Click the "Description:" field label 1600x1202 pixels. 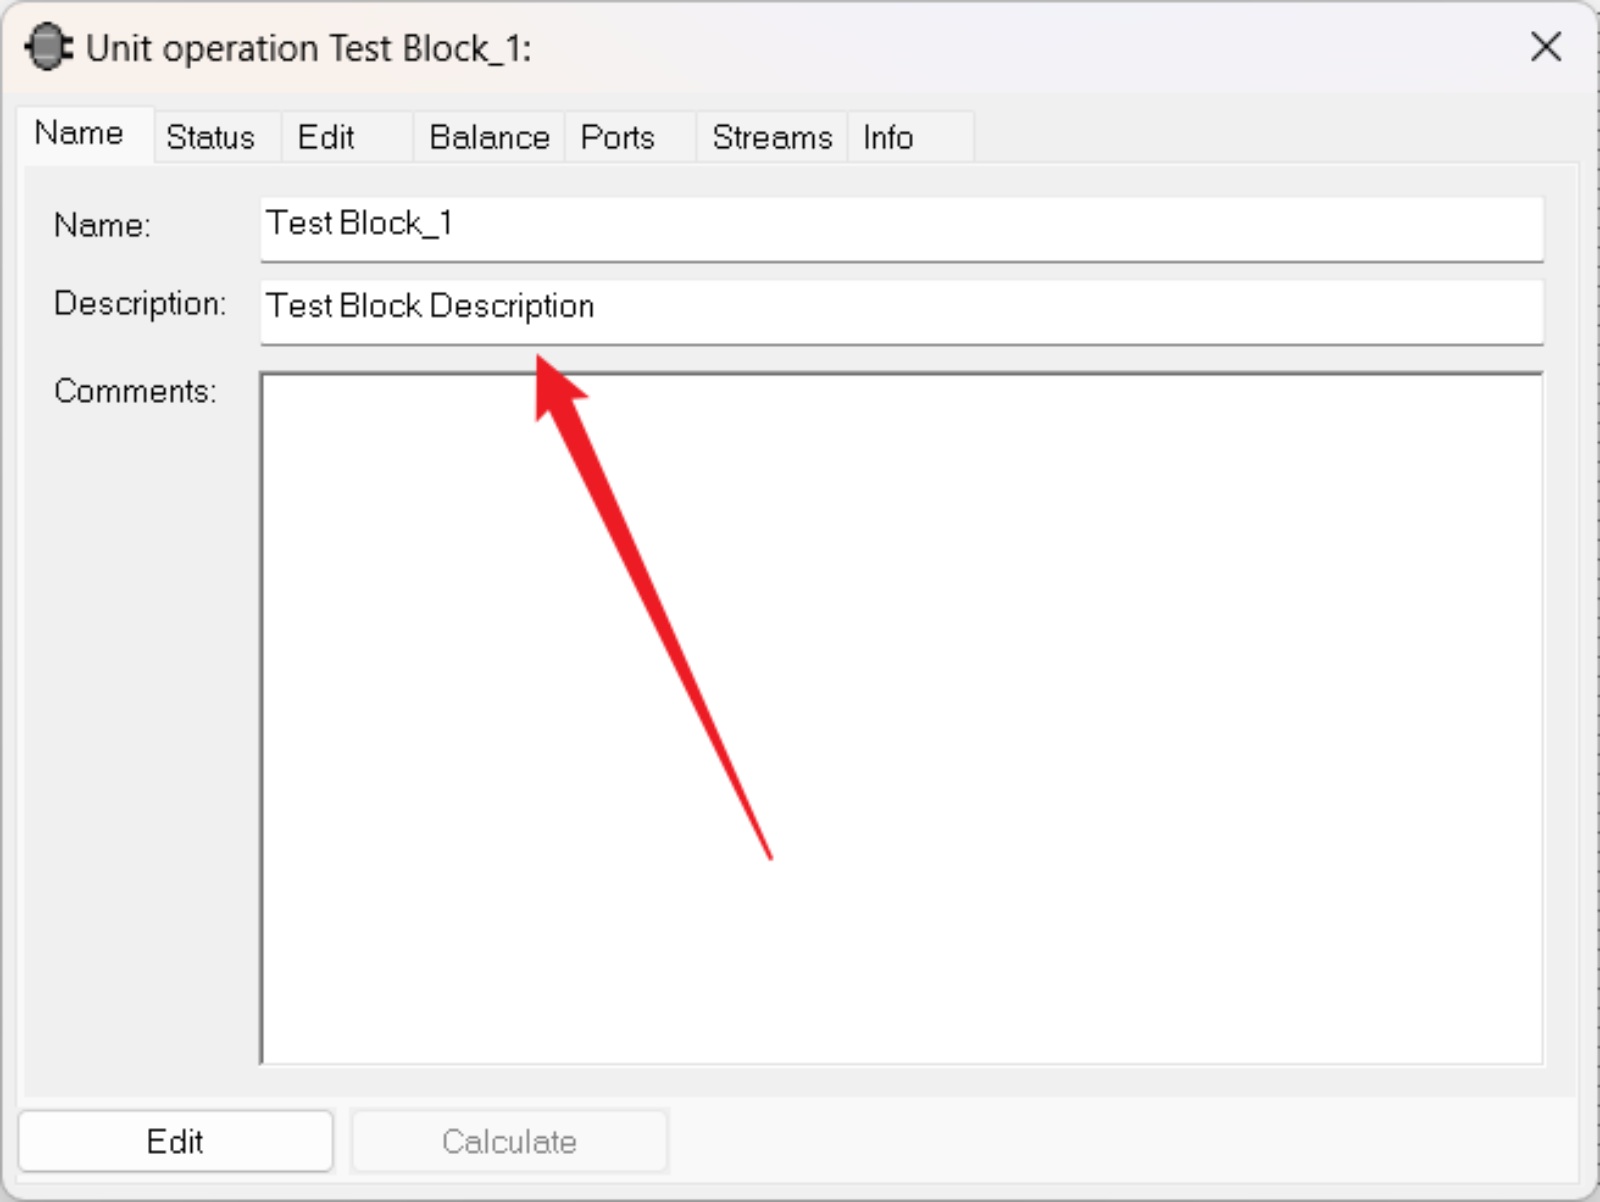click(x=140, y=304)
